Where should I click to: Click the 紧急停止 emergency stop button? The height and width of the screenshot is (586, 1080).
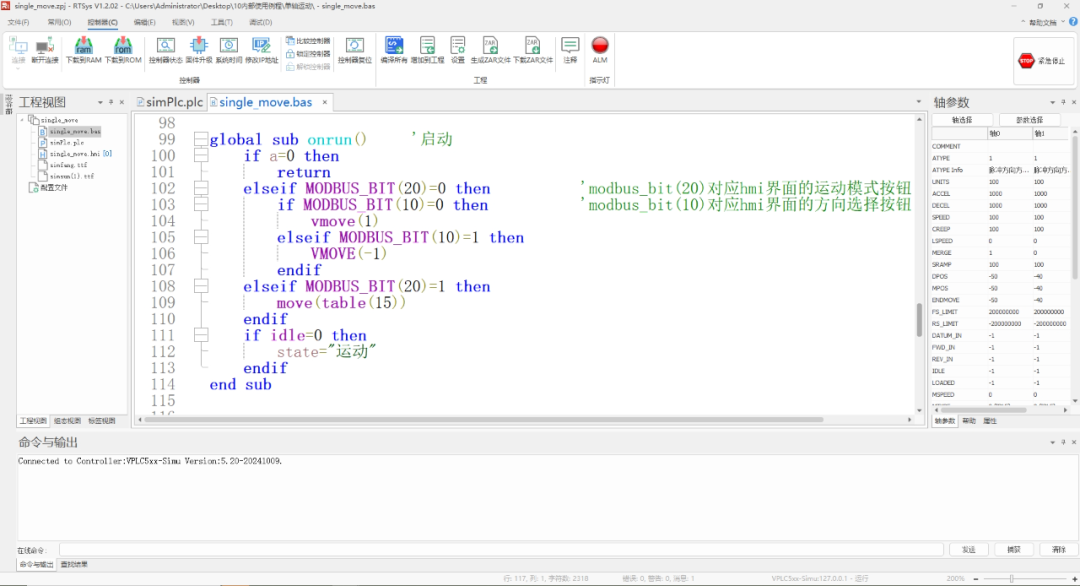coord(1041,61)
